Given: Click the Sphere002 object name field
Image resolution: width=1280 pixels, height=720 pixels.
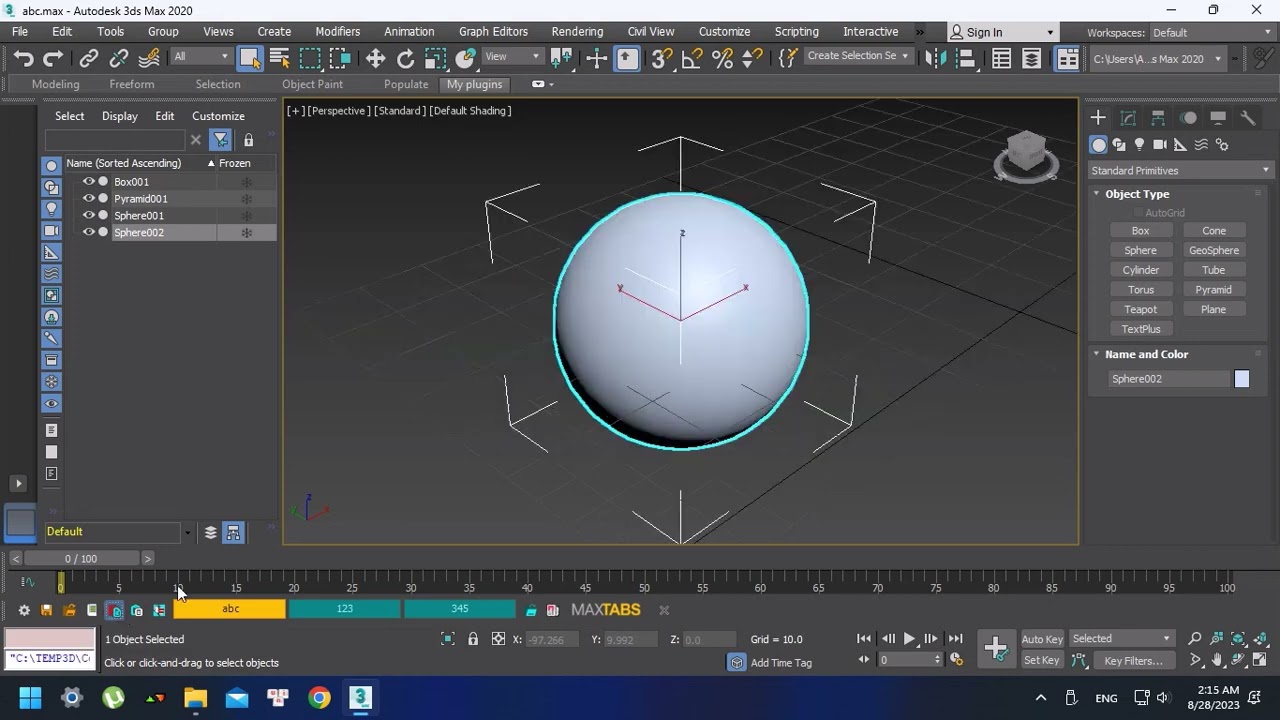Looking at the screenshot, I should click(1168, 379).
